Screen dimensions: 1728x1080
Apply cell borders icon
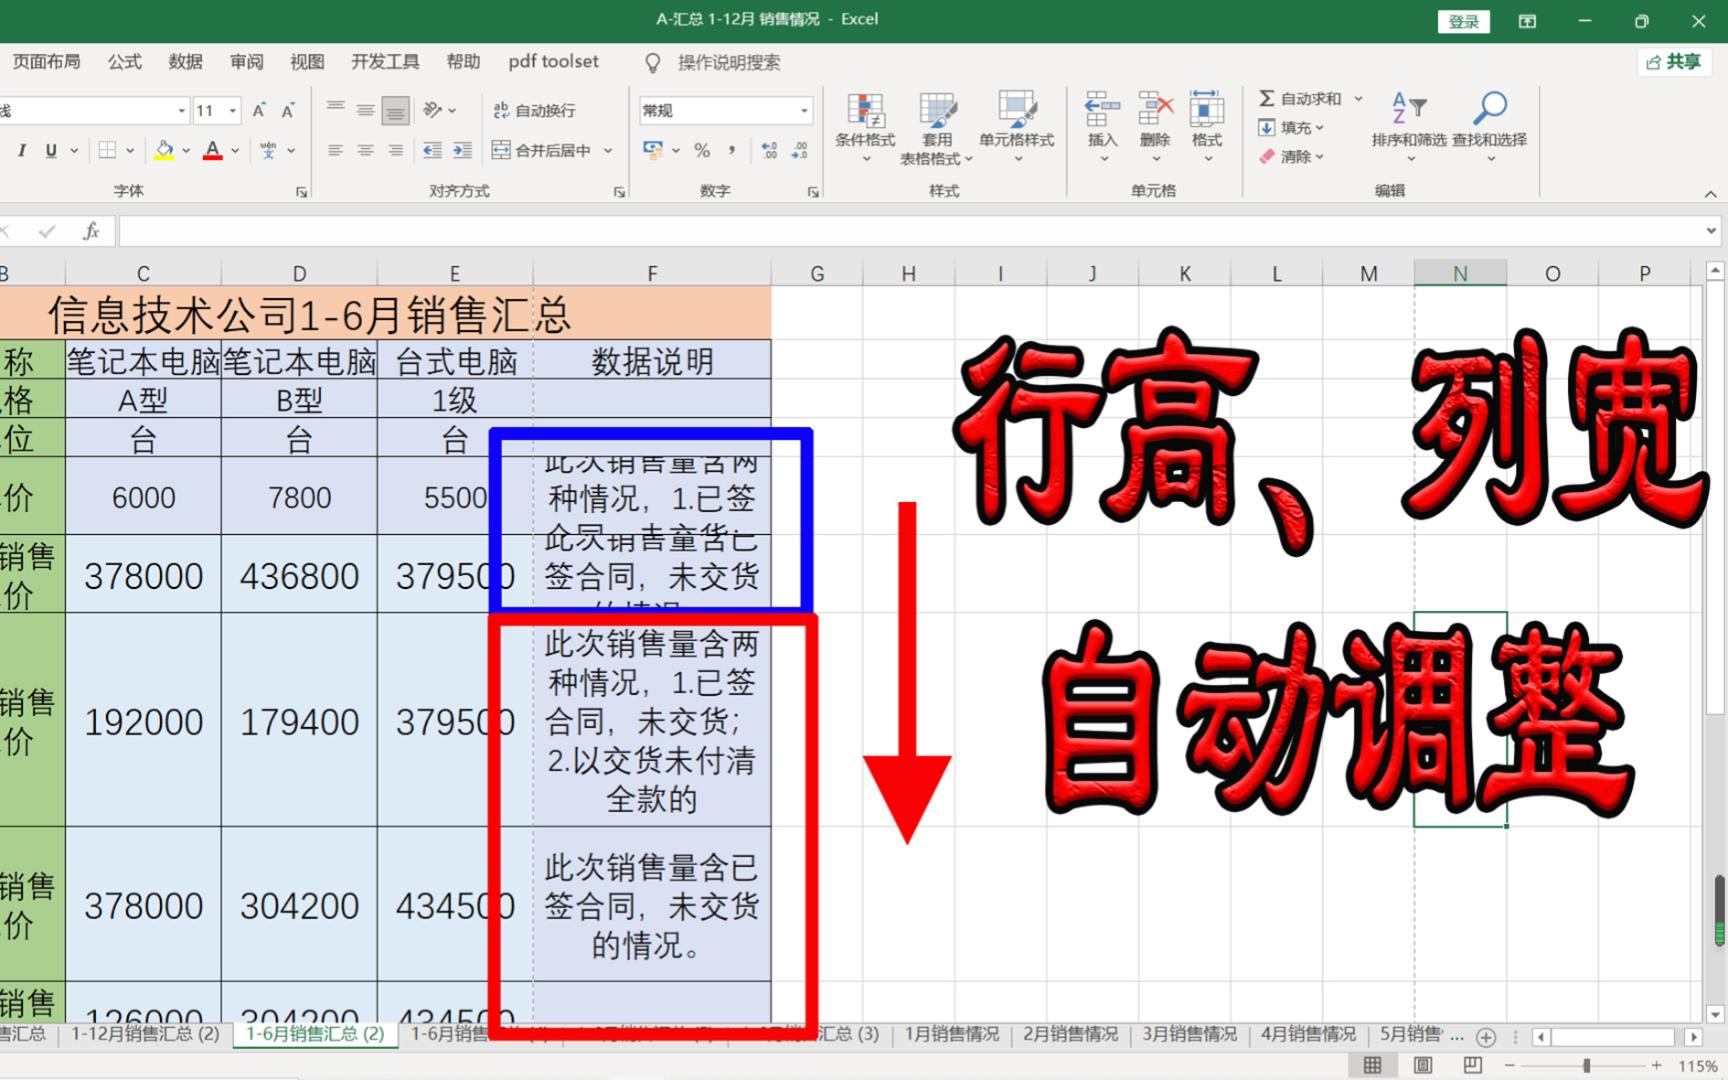(108, 151)
